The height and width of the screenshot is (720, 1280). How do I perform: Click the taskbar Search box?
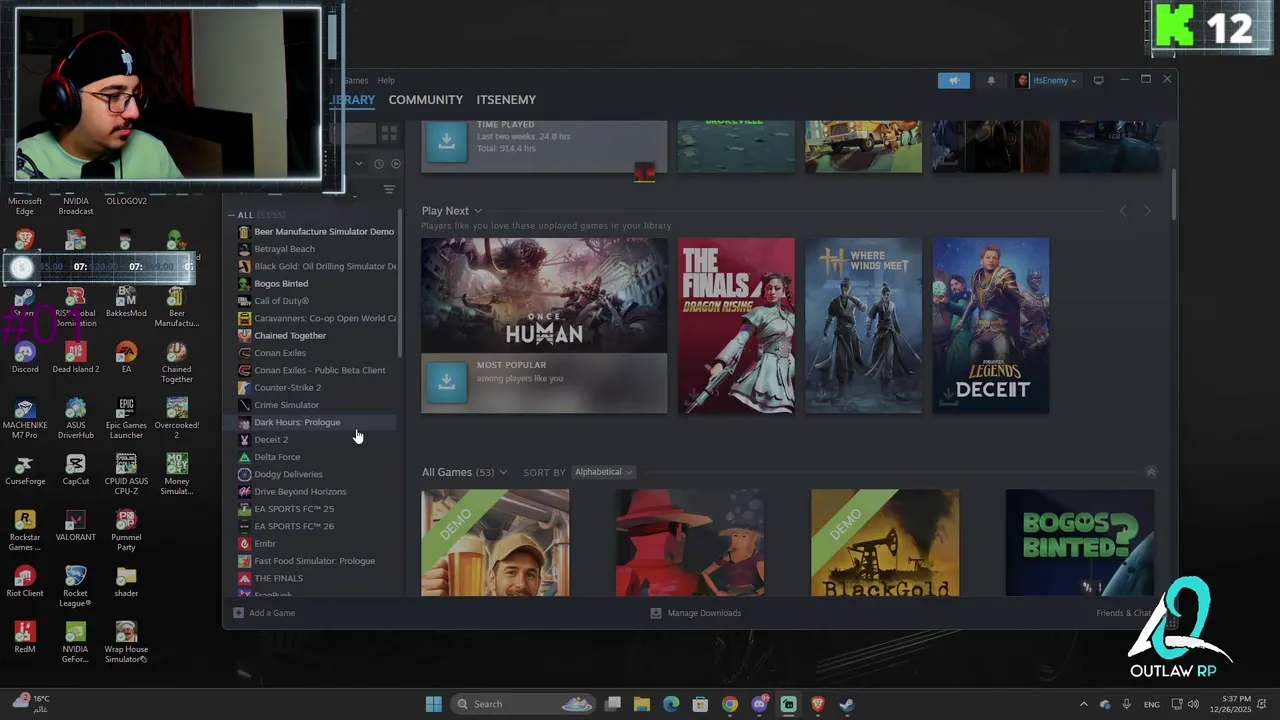(x=524, y=704)
